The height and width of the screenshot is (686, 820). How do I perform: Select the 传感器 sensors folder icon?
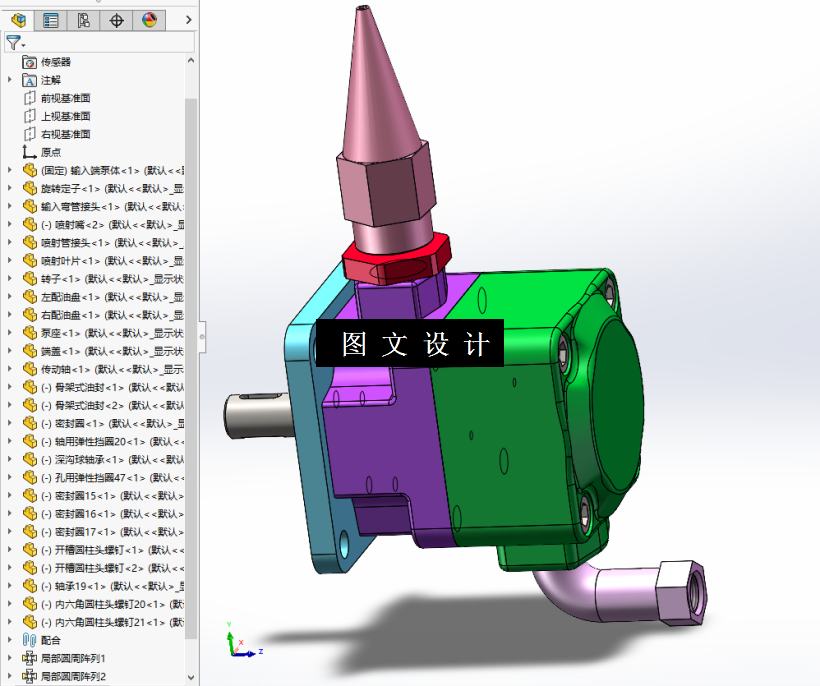point(29,62)
